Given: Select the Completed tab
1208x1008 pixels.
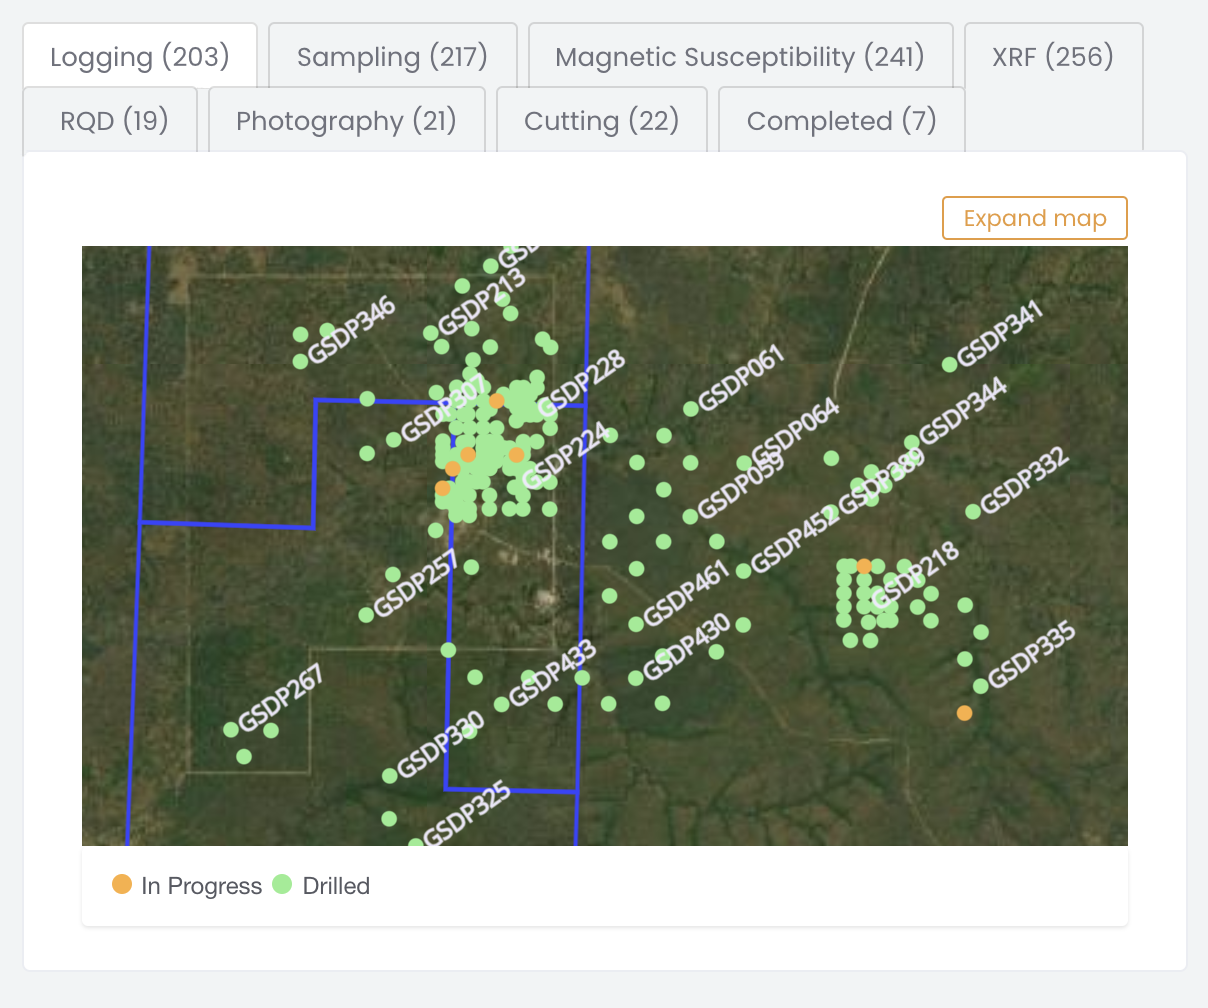Looking at the screenshot, I should pos(841,120).
